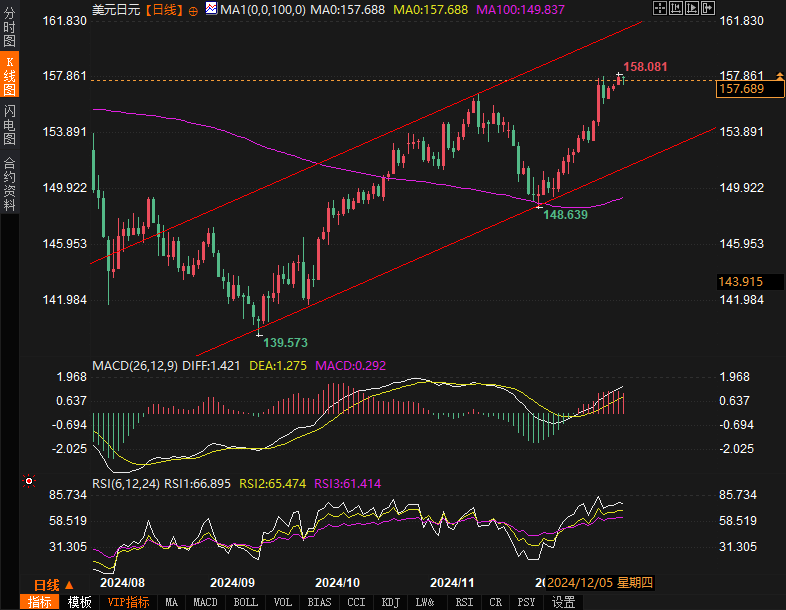Click the 157.689 current price tag

coord(741,90)
